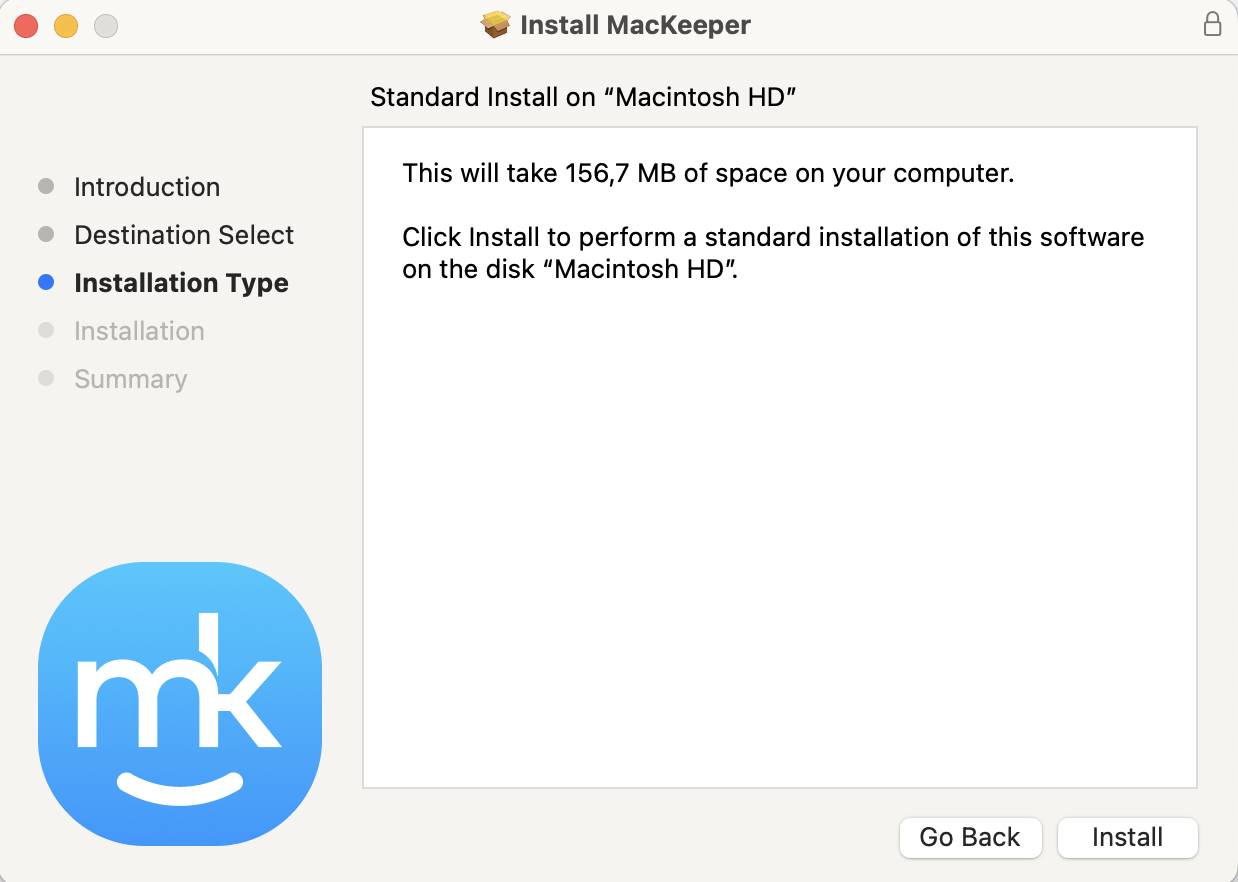This screenshot has width=1238, height=882.
Task: Click the Go Back button
Action: (x=970, y=837)
